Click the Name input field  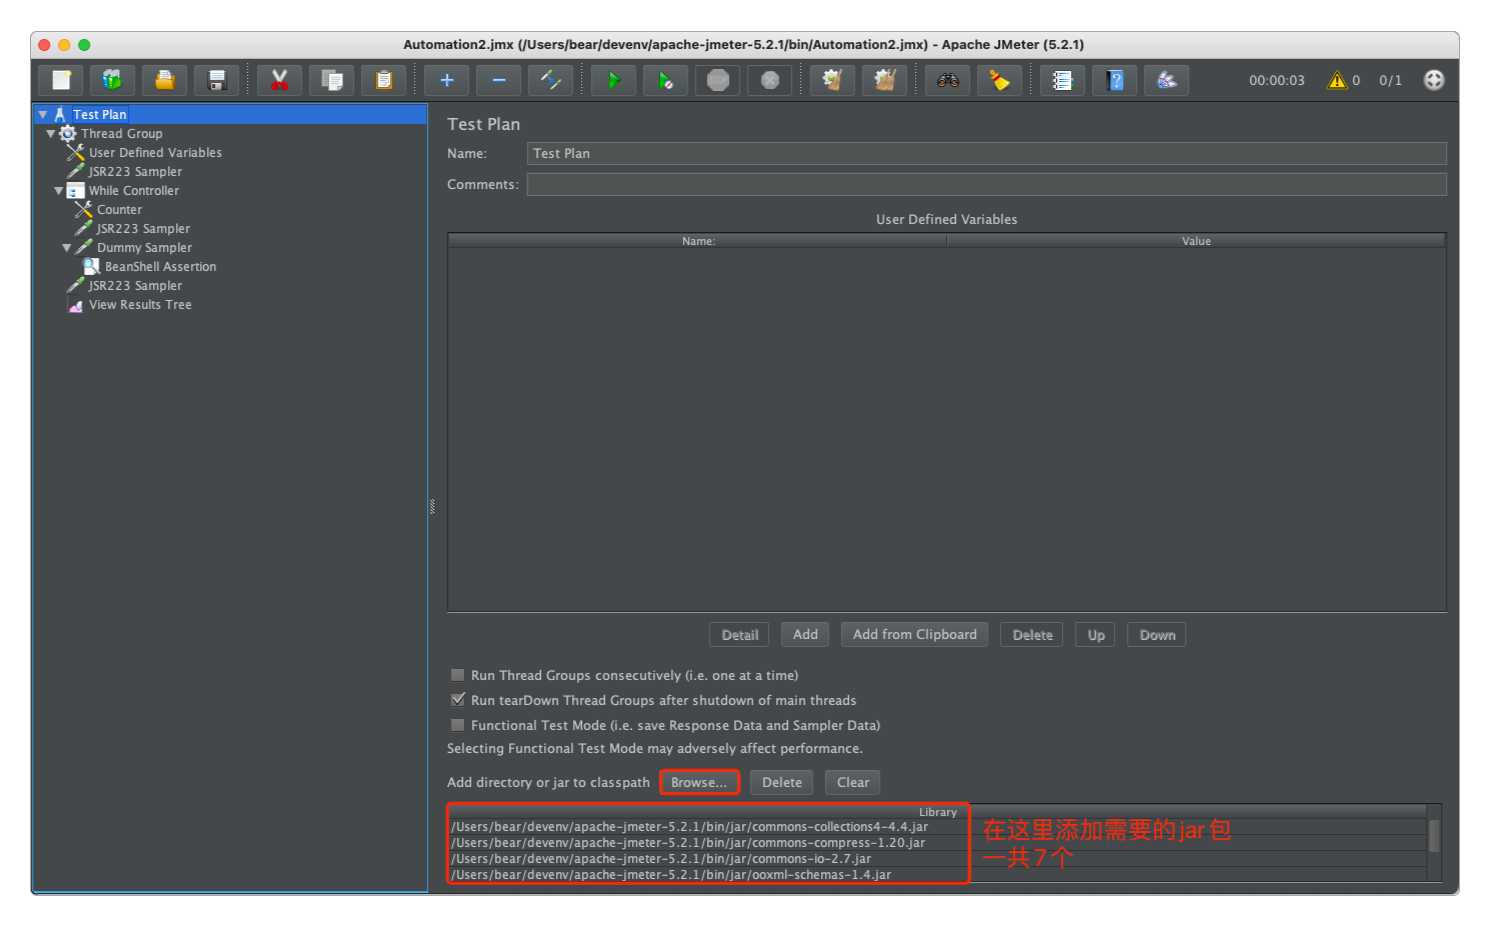986,153
